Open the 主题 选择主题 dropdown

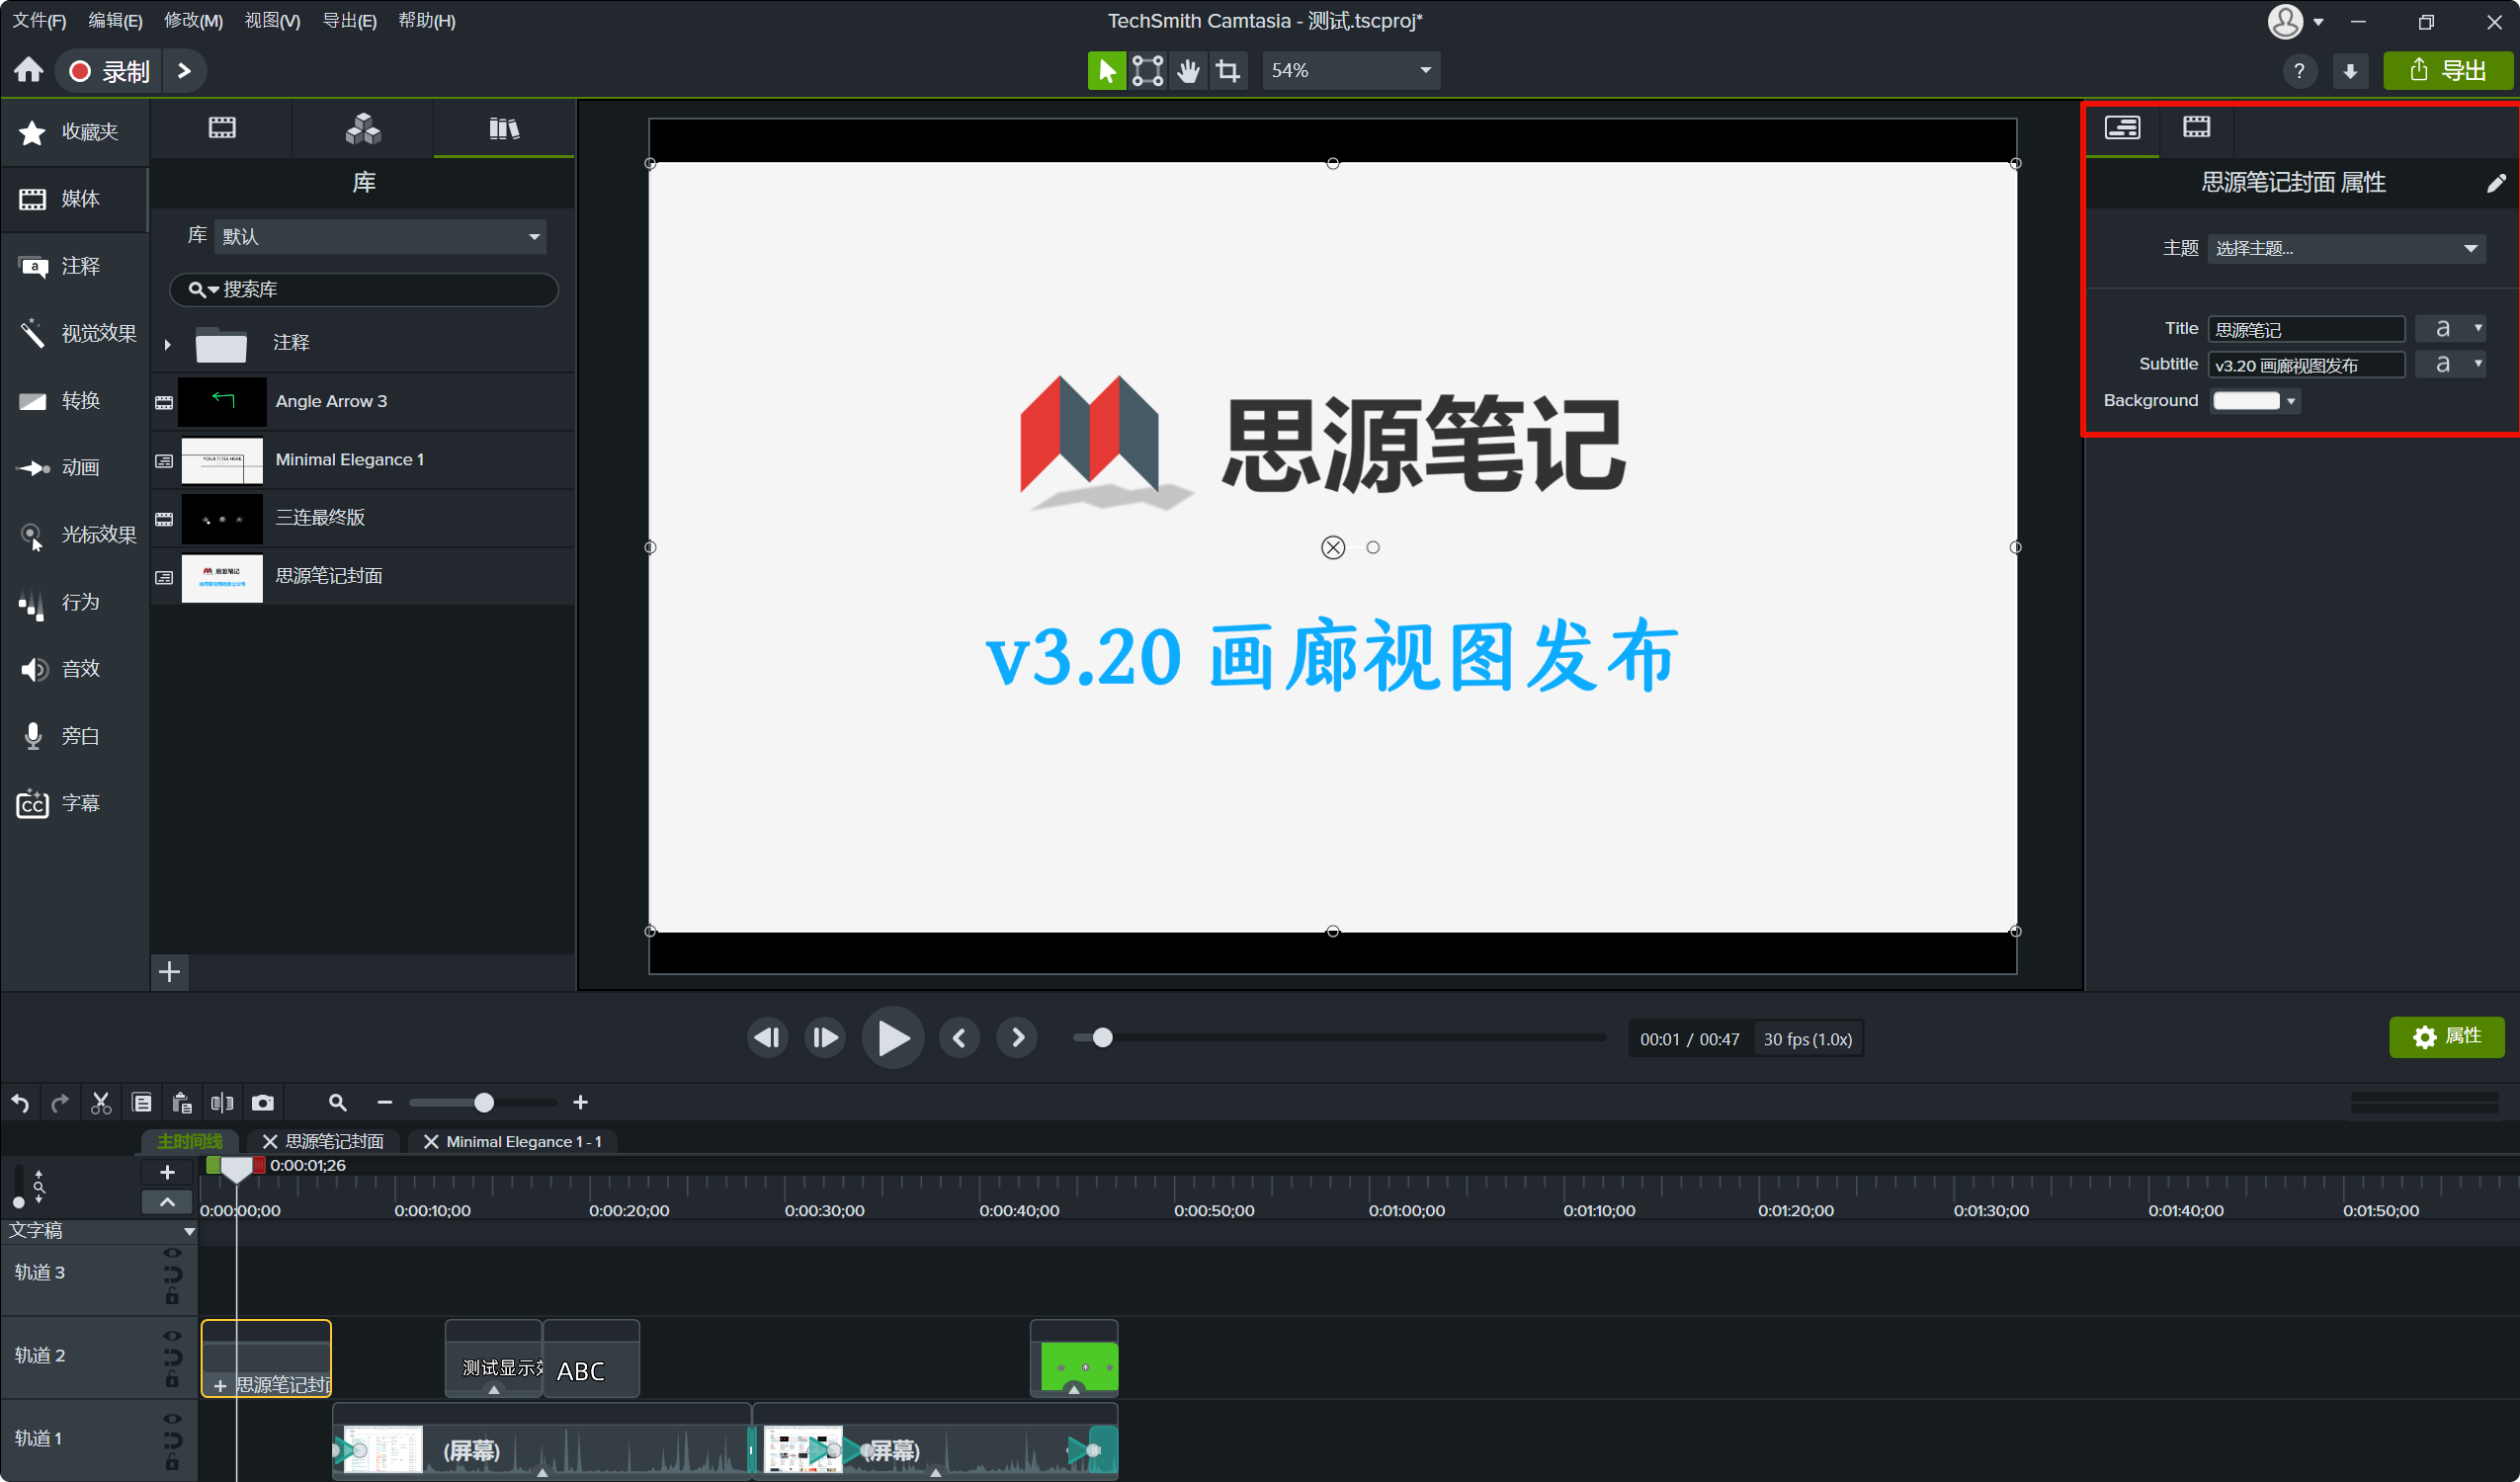pos(2346,248)
